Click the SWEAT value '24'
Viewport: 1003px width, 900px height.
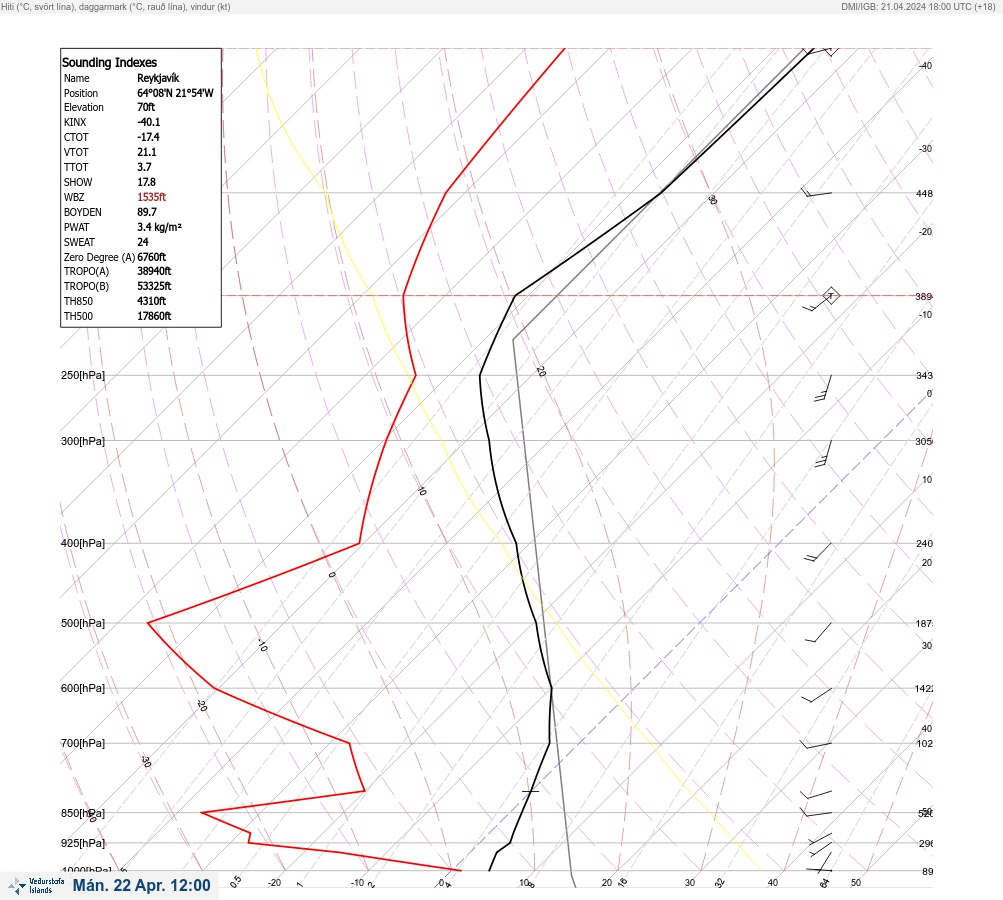click(143, 242)
